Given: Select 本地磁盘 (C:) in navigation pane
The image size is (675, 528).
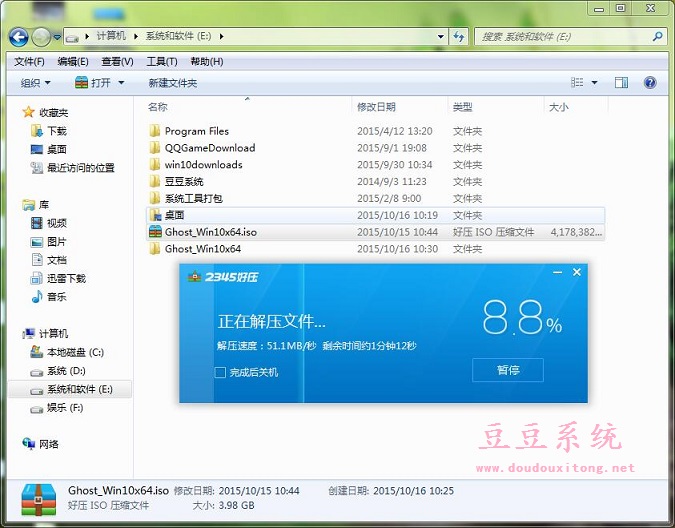Looking at the screenshot, I should 74,353.
